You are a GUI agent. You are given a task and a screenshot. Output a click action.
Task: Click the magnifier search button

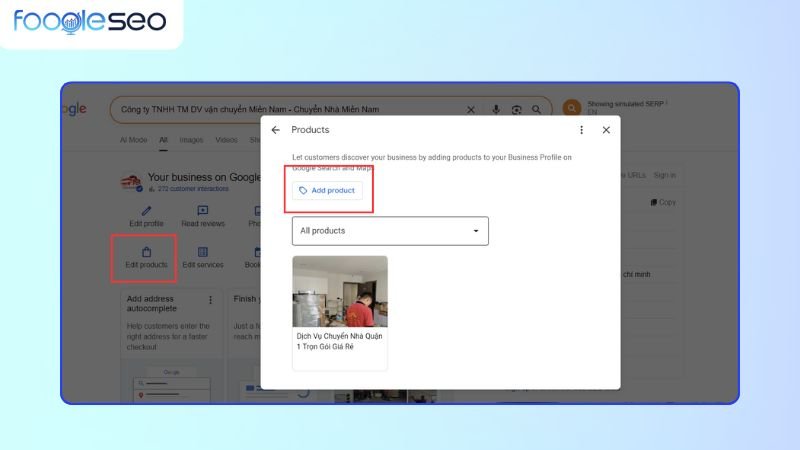[538, 109]
